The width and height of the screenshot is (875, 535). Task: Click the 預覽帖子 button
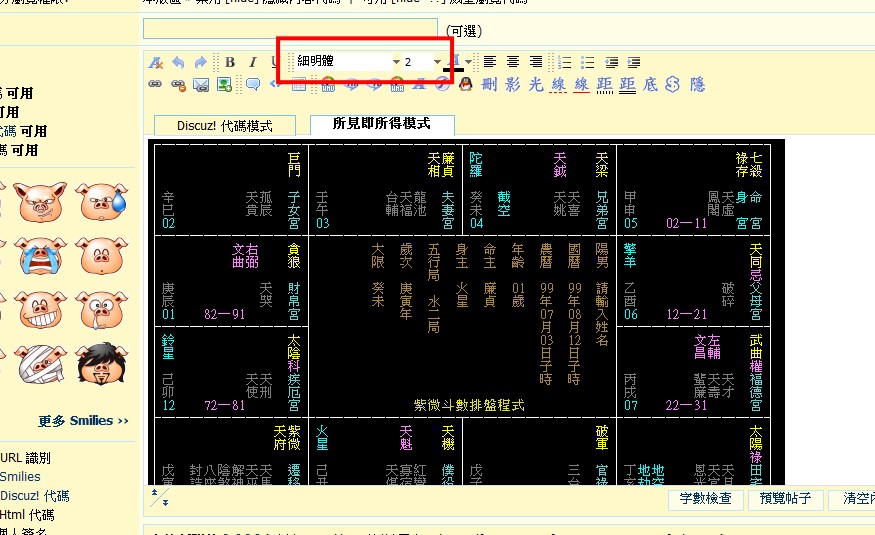[785, 499]
